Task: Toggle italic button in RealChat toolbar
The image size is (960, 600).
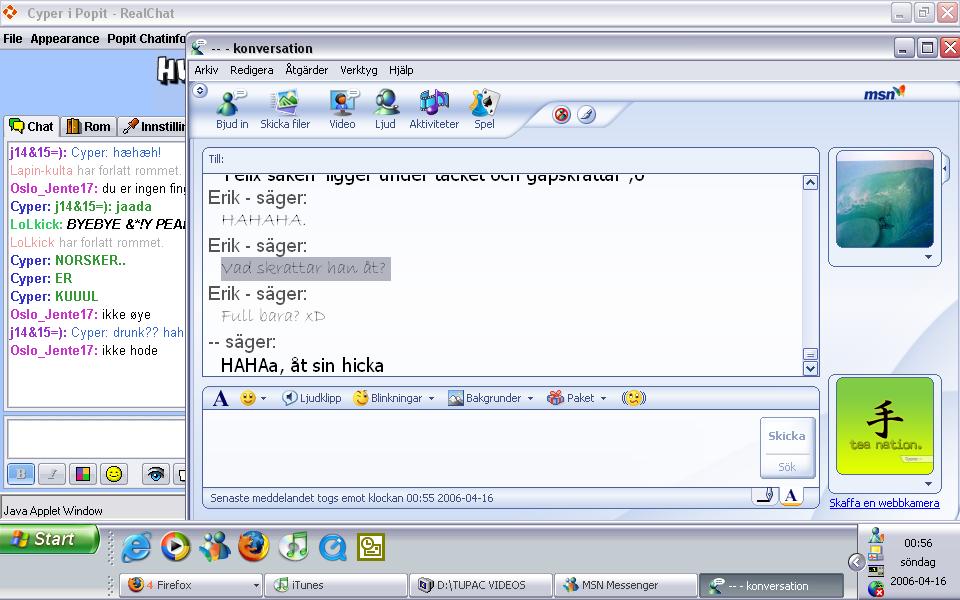Action: [x=51, y=473]
